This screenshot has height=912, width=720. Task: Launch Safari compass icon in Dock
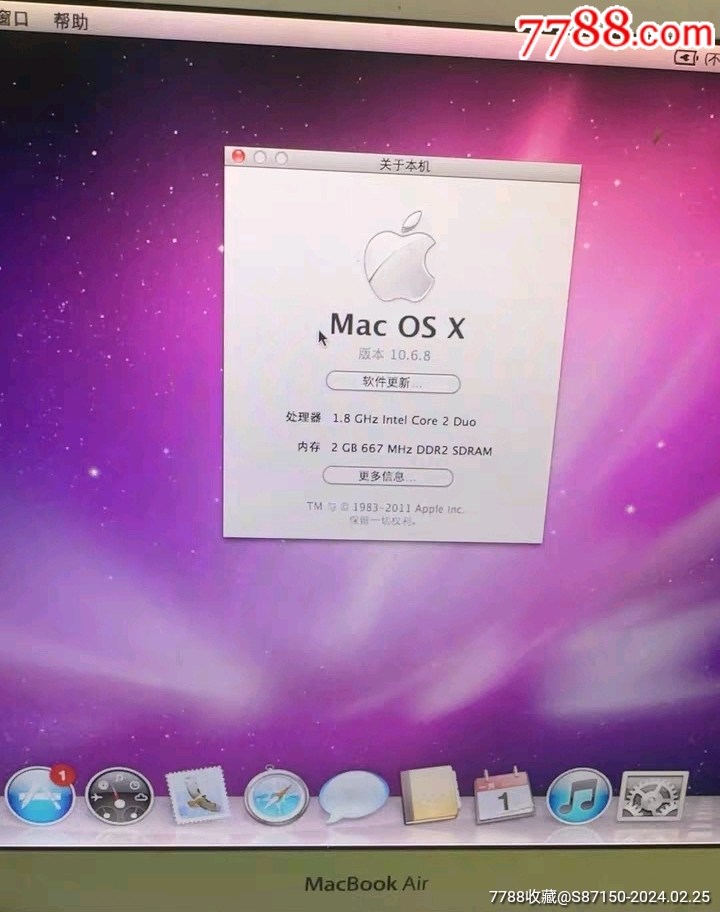(x=276, y=796)
